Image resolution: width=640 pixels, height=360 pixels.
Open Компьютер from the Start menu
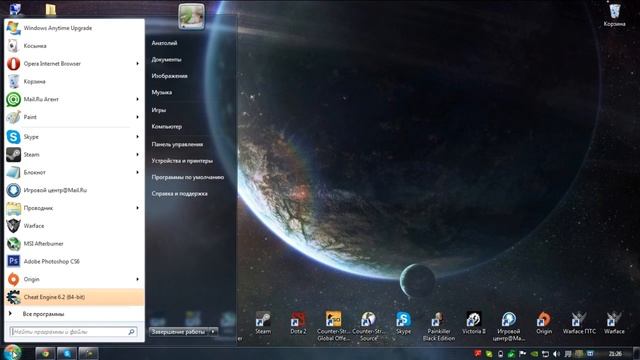(x=167, y=127)
